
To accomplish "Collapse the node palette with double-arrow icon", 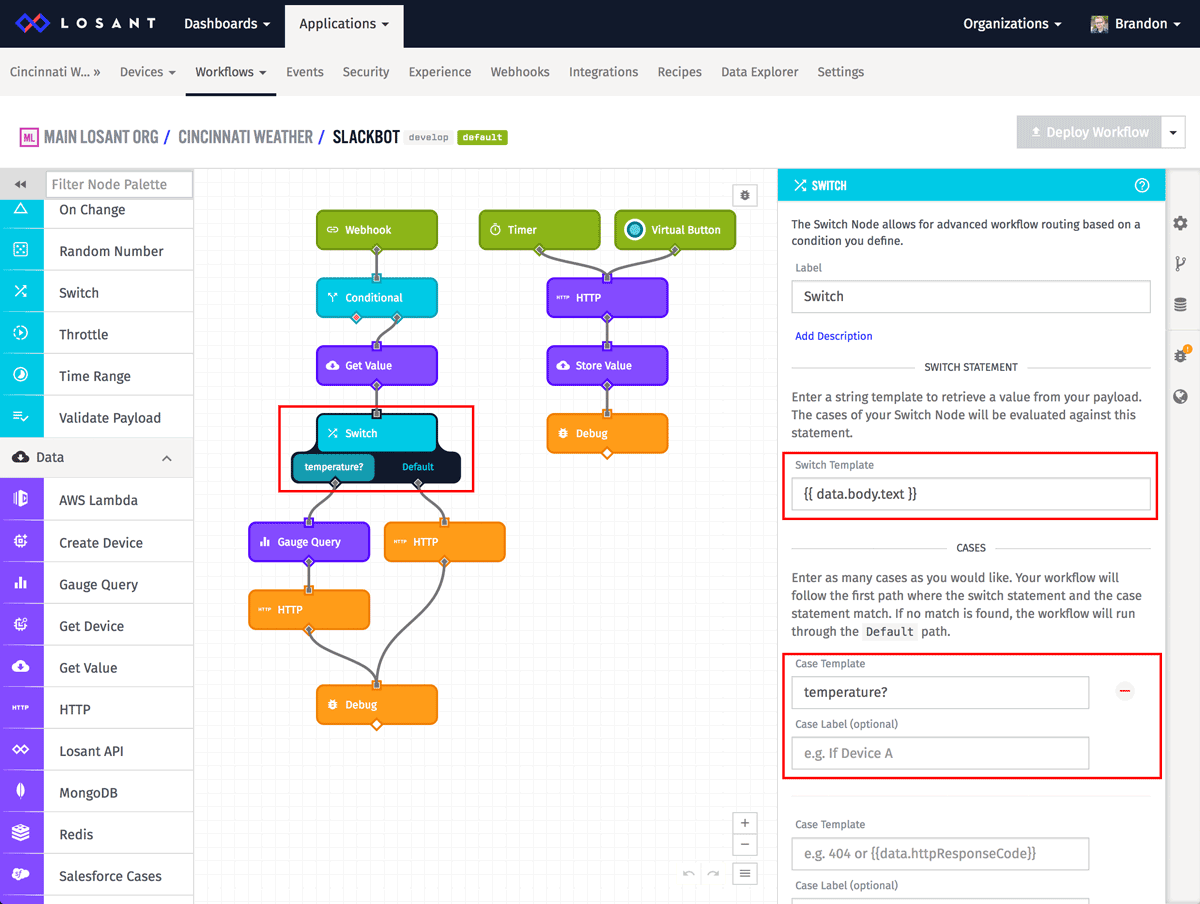I will [20, 184].
